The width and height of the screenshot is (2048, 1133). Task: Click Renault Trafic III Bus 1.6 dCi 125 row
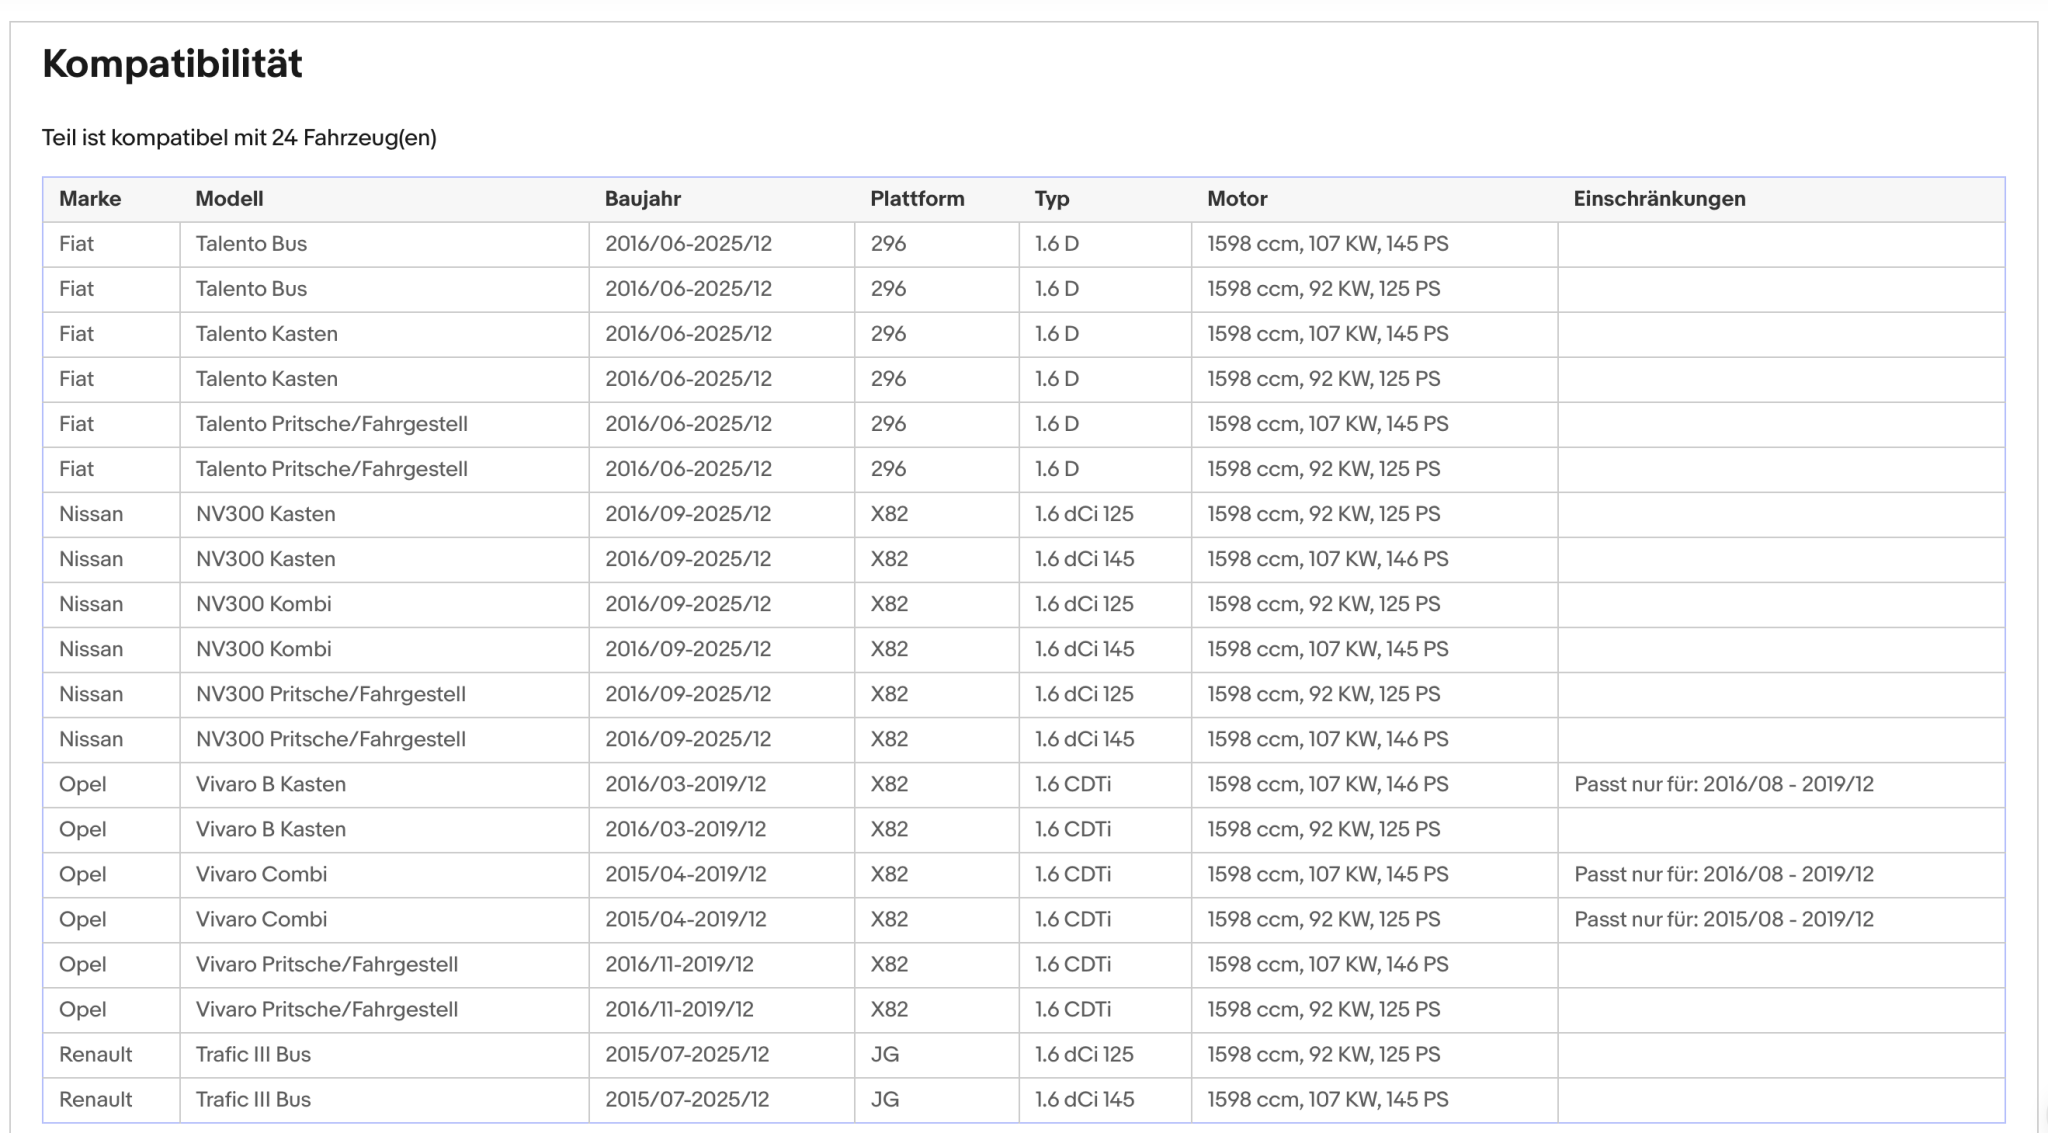(x=1023, y=1054)
